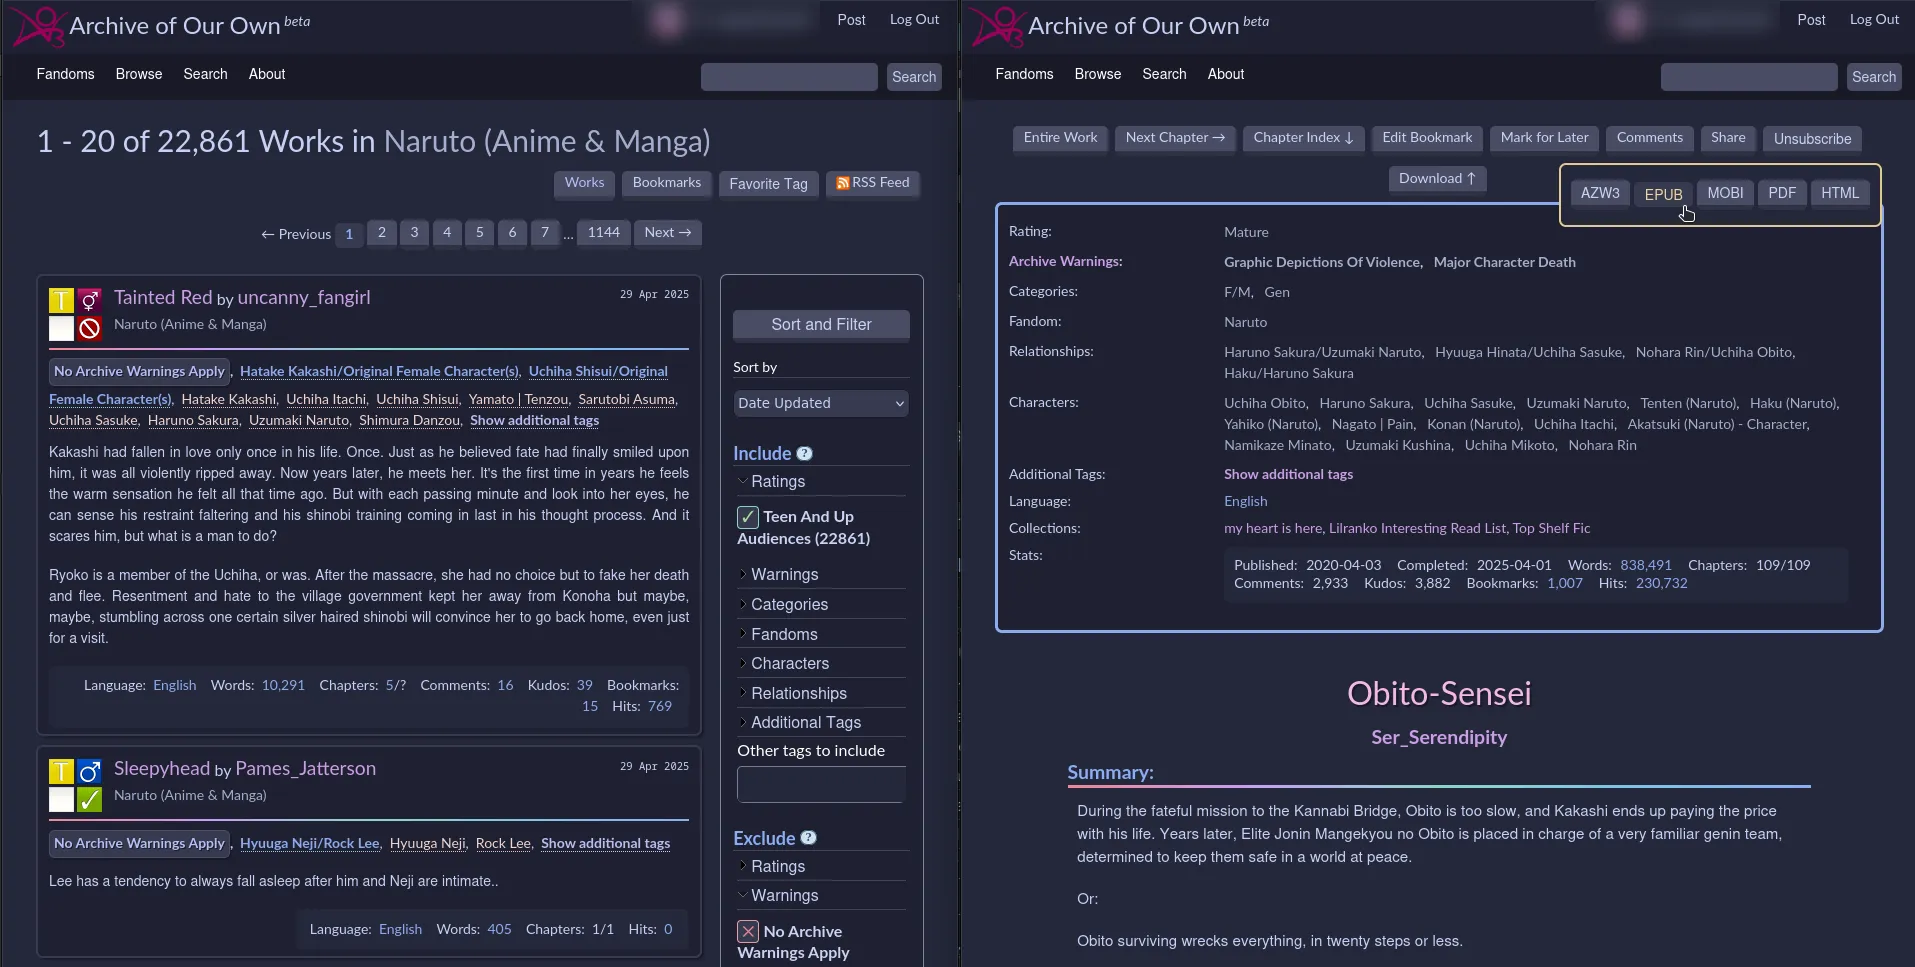Go to page 2 of works
1915x967 pixels.
381,233
